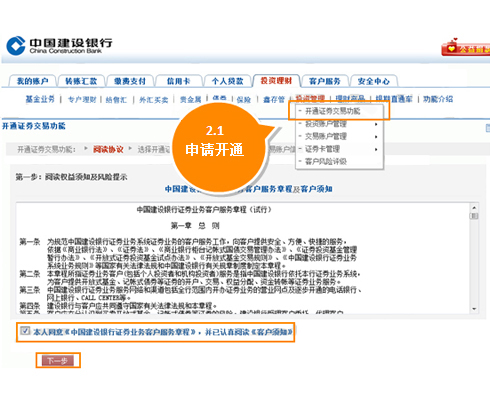Click the 第二条 clause label

30,274
